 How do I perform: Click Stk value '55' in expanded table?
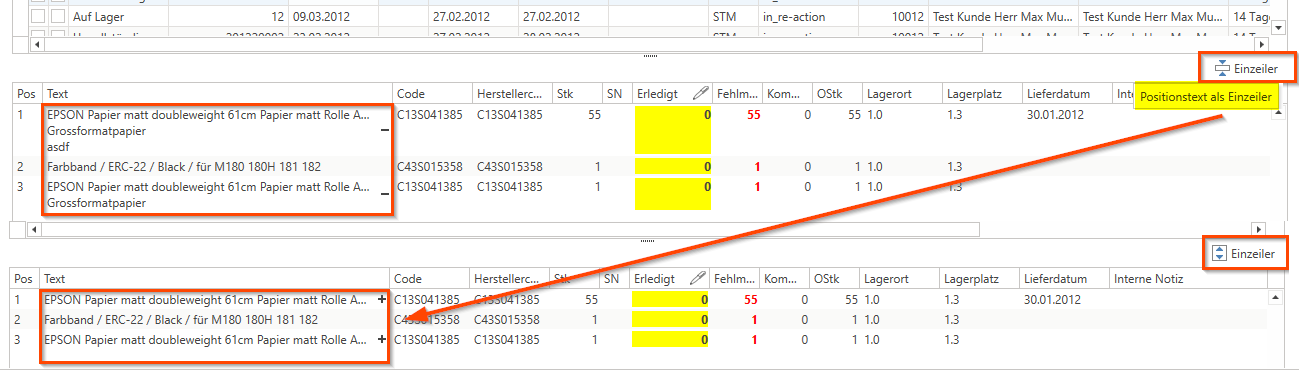click(594, 115)
